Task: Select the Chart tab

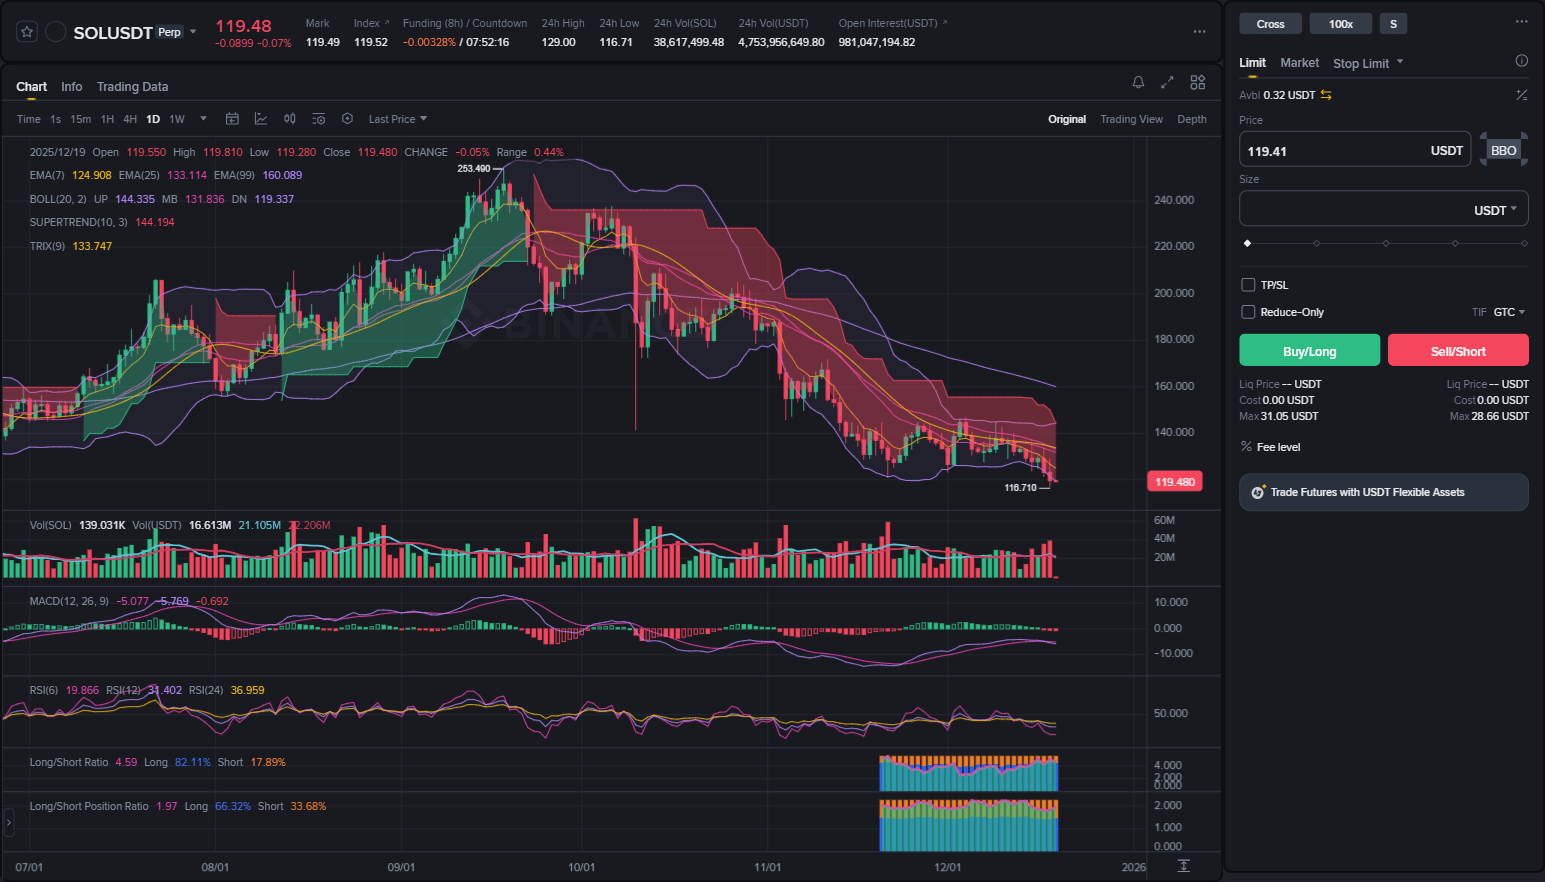Action: [32, 87]
